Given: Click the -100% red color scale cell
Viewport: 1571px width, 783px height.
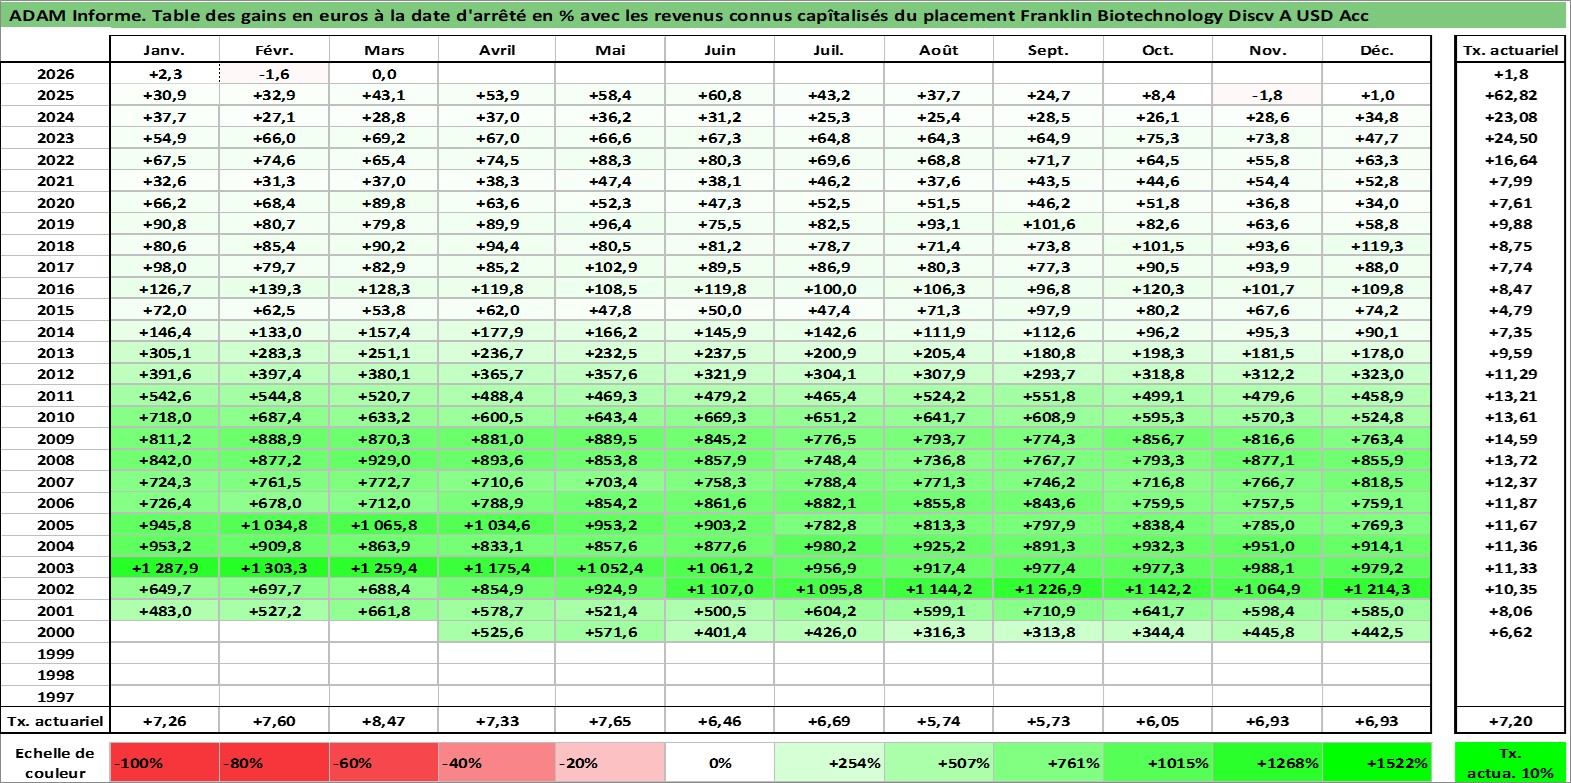Looking at the screenshot, I should pos(164,763).
